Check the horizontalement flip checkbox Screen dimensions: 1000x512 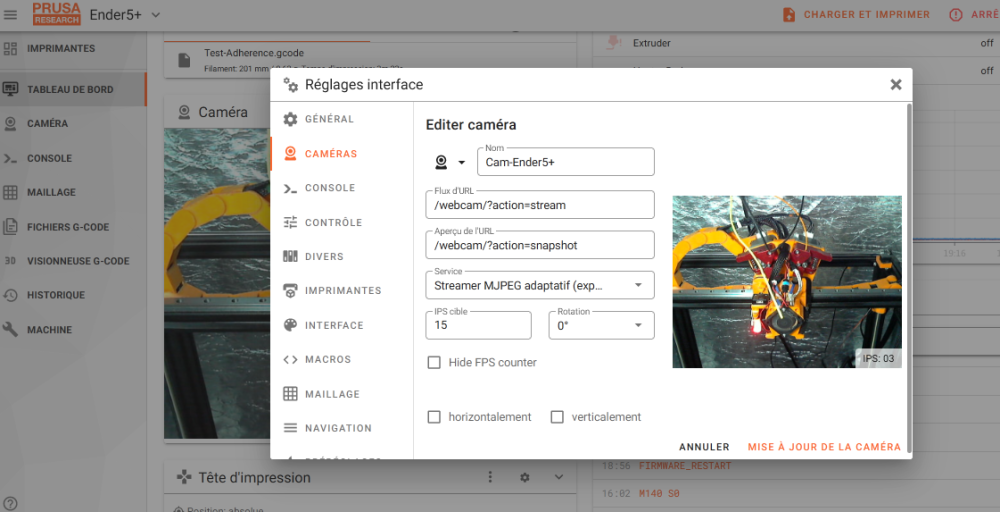pos(434,417)
